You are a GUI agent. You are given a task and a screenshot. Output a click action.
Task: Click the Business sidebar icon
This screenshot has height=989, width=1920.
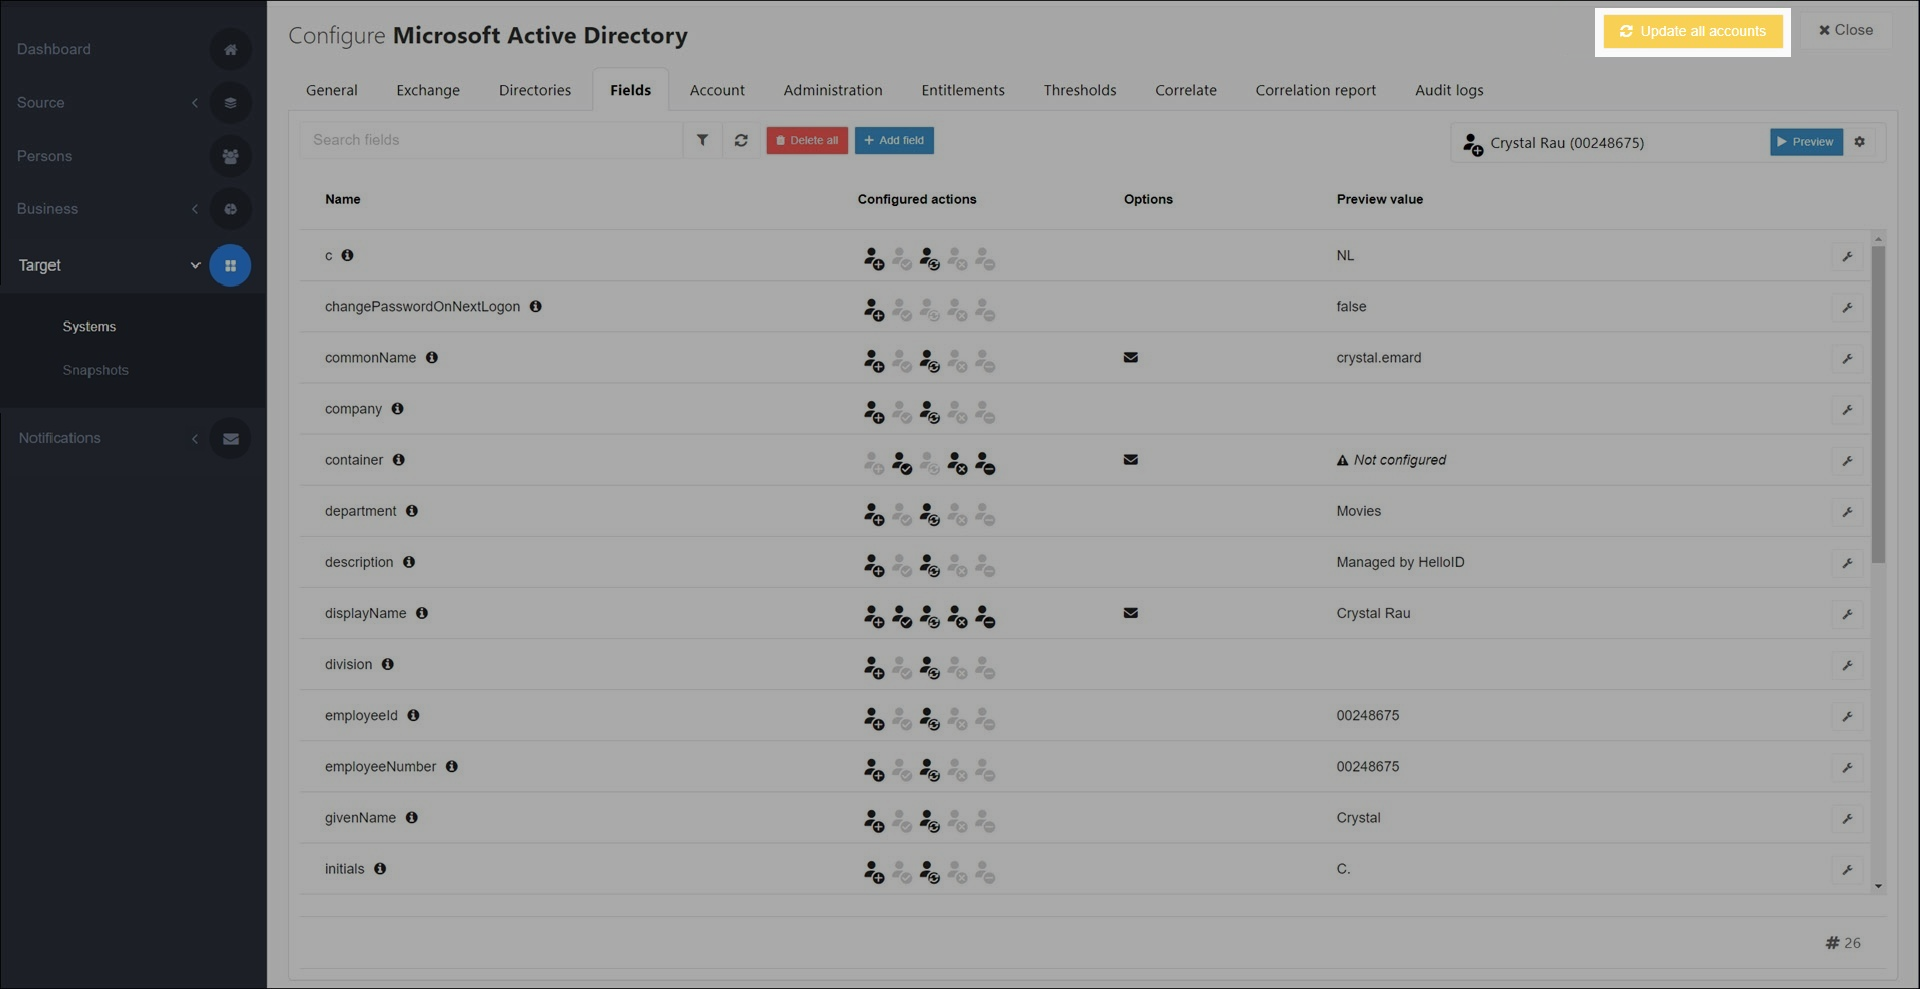point(230,209)
